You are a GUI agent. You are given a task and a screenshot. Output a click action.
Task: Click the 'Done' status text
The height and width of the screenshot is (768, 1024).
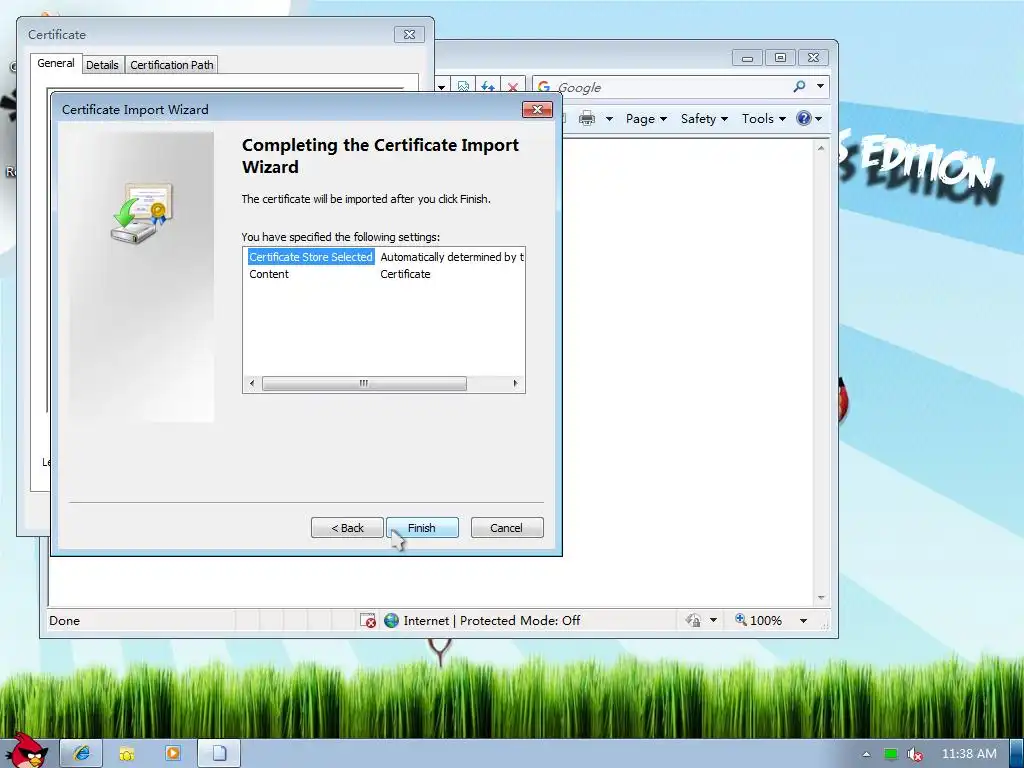pos(65,620)
